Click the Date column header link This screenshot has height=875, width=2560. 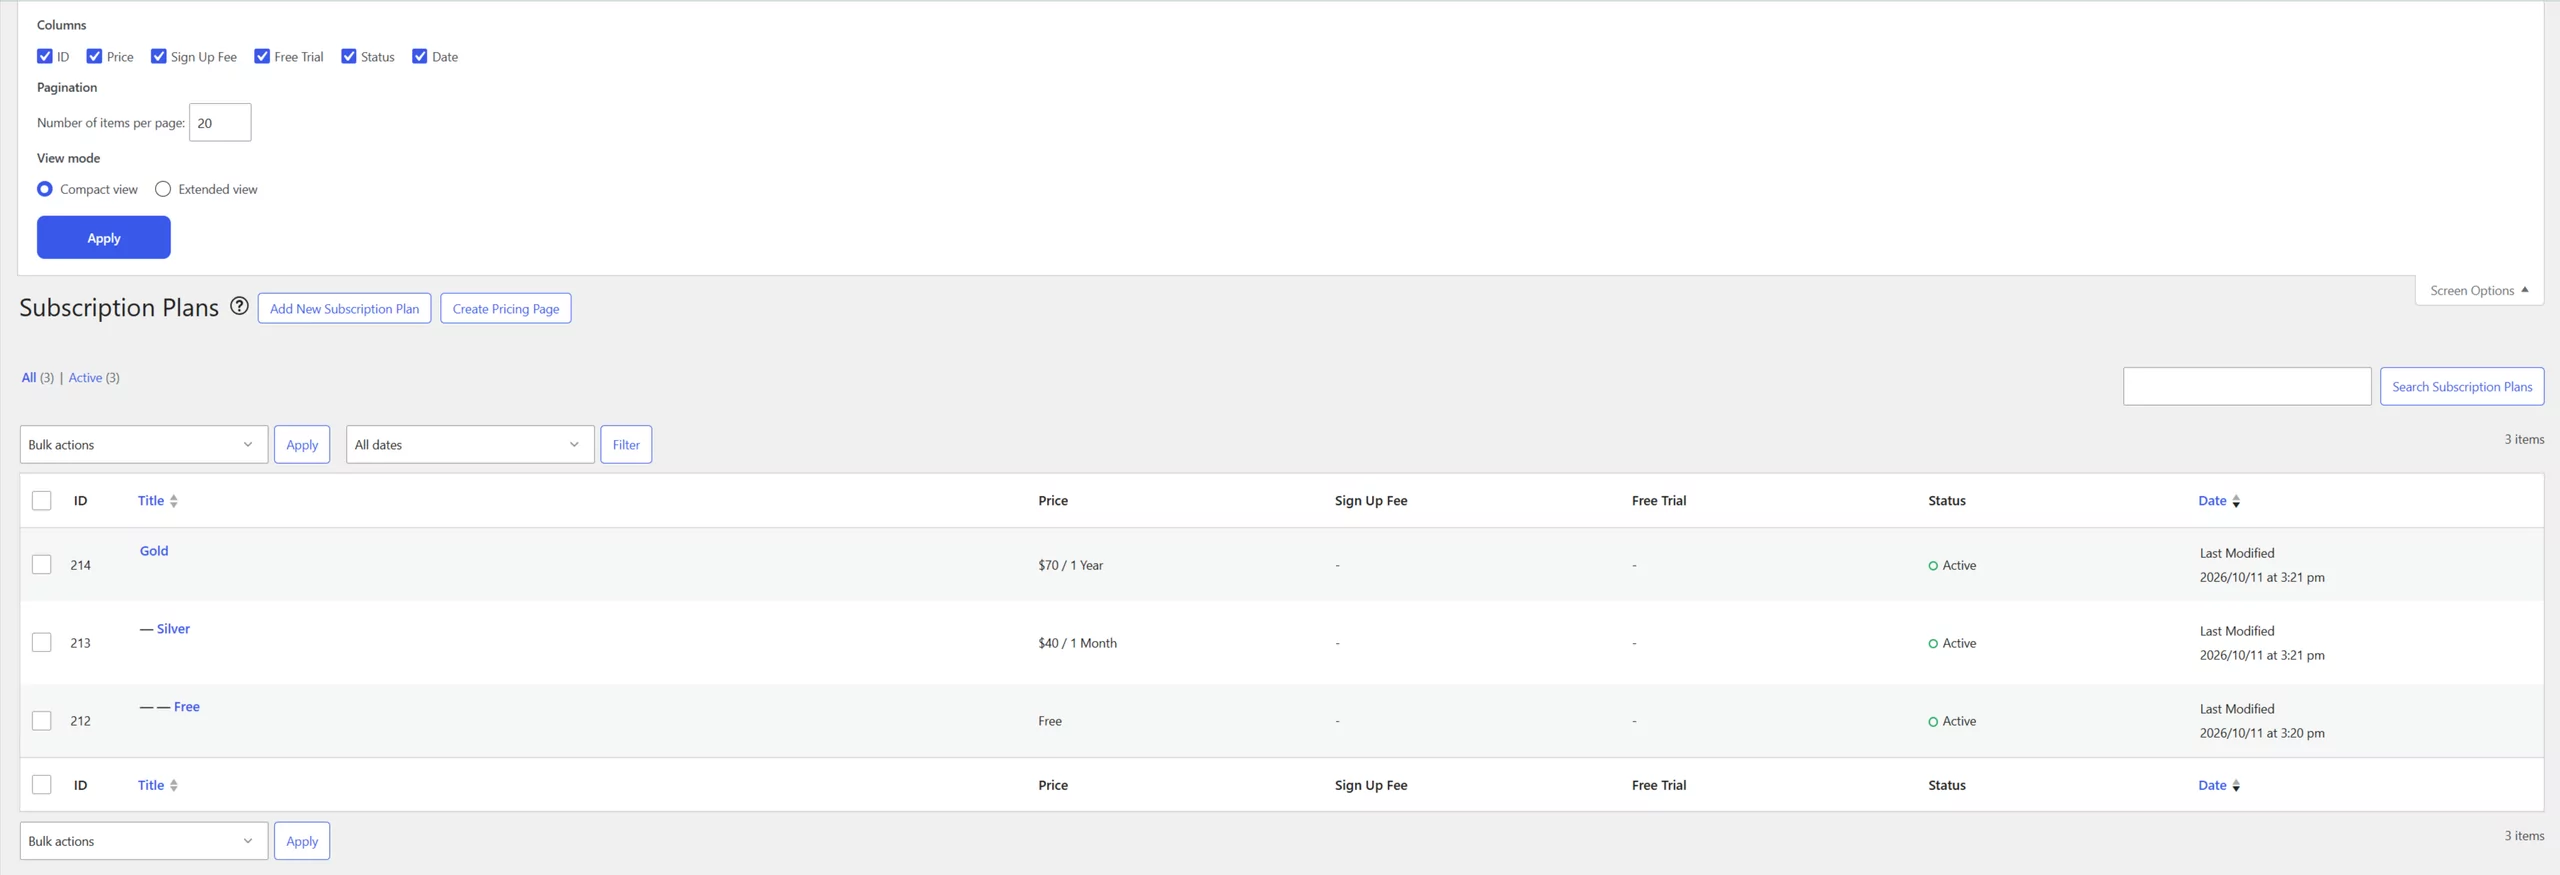2212,500
